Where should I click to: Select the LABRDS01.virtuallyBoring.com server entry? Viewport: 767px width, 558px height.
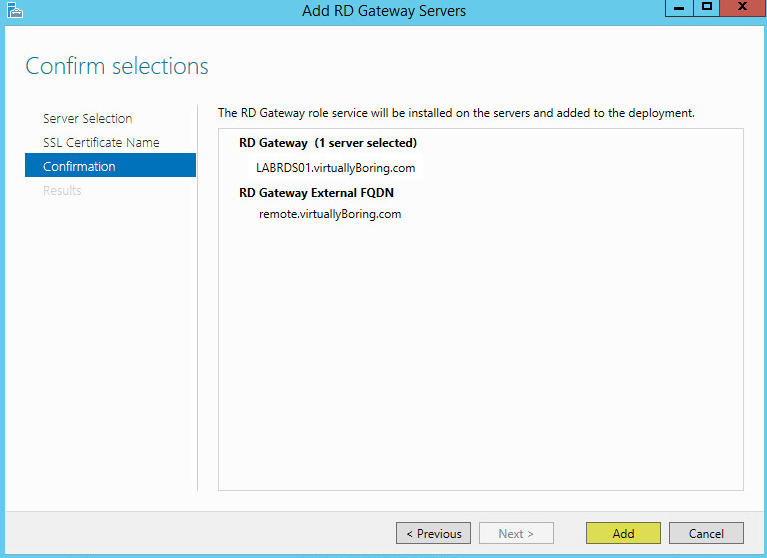[x=335, y=167]
